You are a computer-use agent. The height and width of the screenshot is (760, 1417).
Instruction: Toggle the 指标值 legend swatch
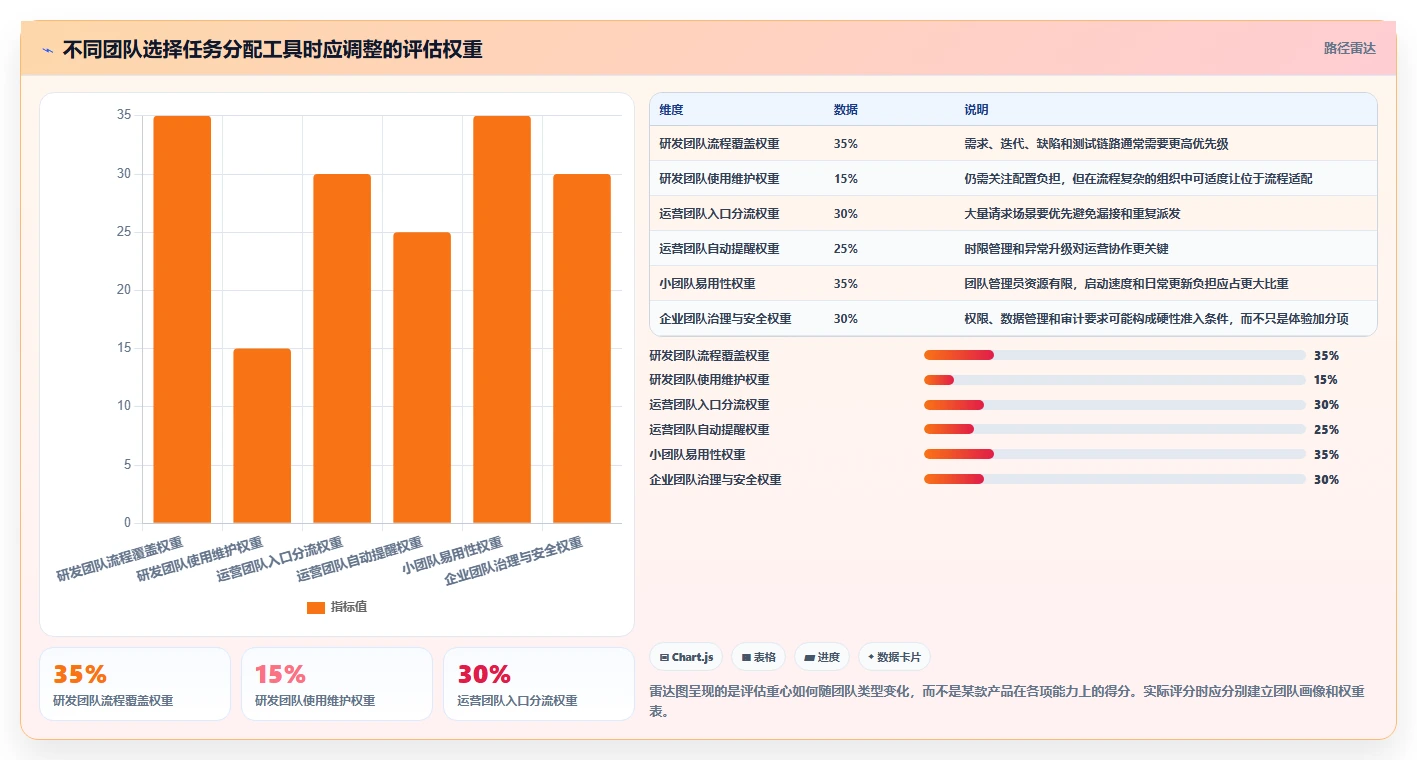pyautogui.click(x=316, y=607)
